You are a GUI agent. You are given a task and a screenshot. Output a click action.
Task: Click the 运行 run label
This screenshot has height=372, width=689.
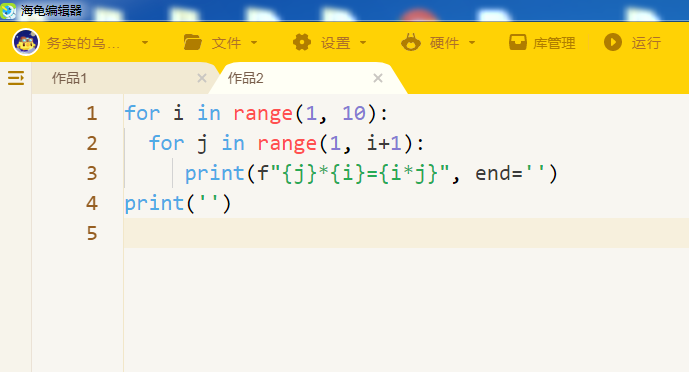[x=646, y=43]
